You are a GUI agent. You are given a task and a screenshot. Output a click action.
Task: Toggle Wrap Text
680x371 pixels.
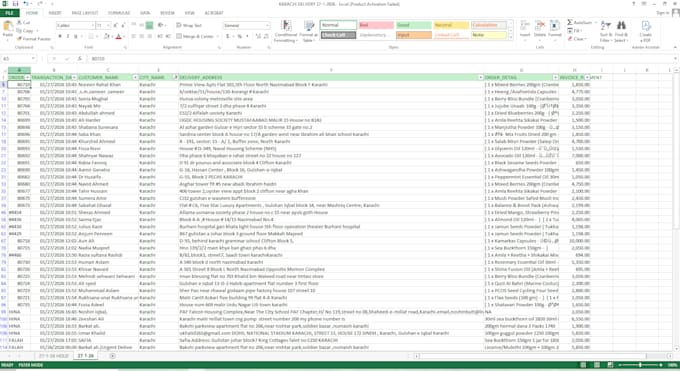tap(189, 25)
